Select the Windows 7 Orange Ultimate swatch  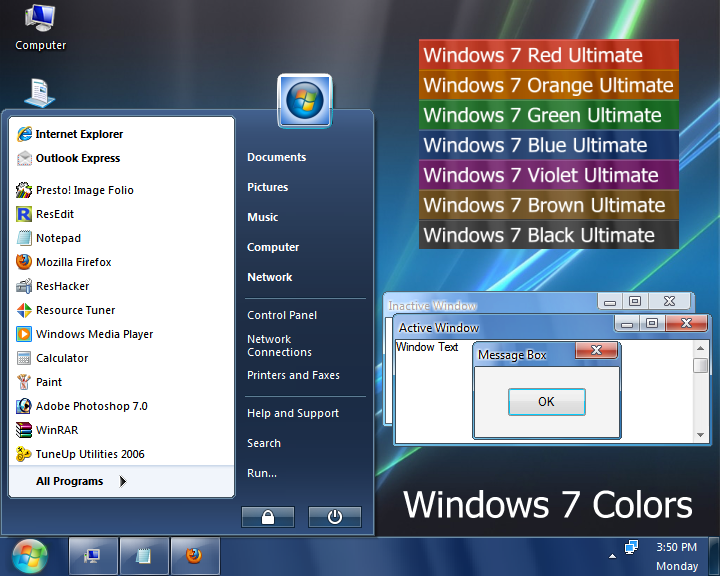tap(549, 85)
